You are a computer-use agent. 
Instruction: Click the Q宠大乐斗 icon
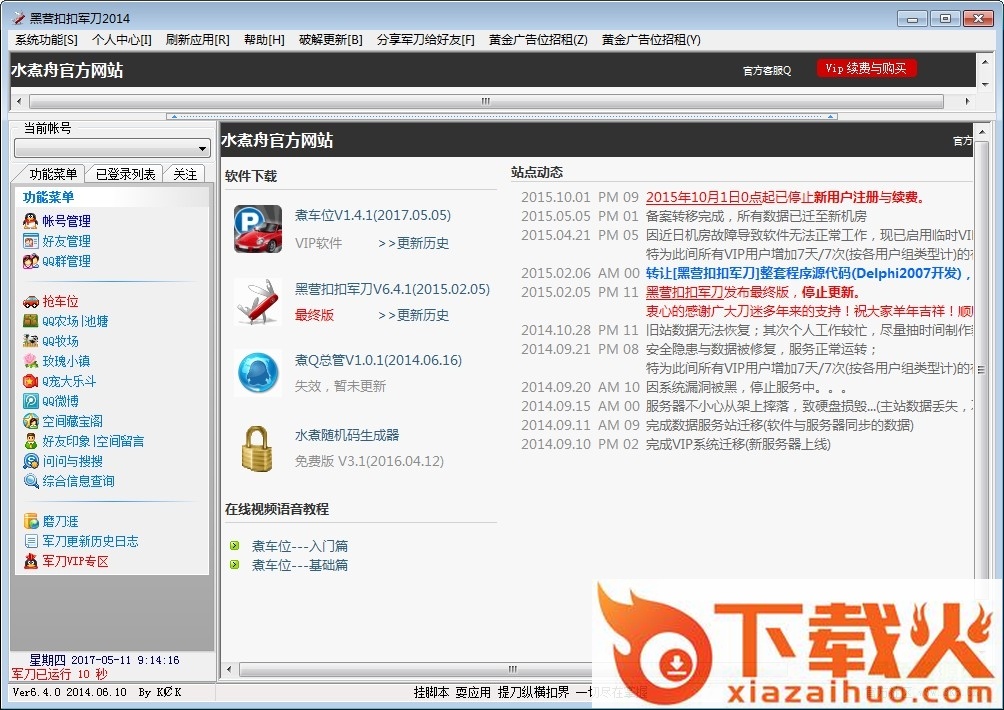[30, 382]
